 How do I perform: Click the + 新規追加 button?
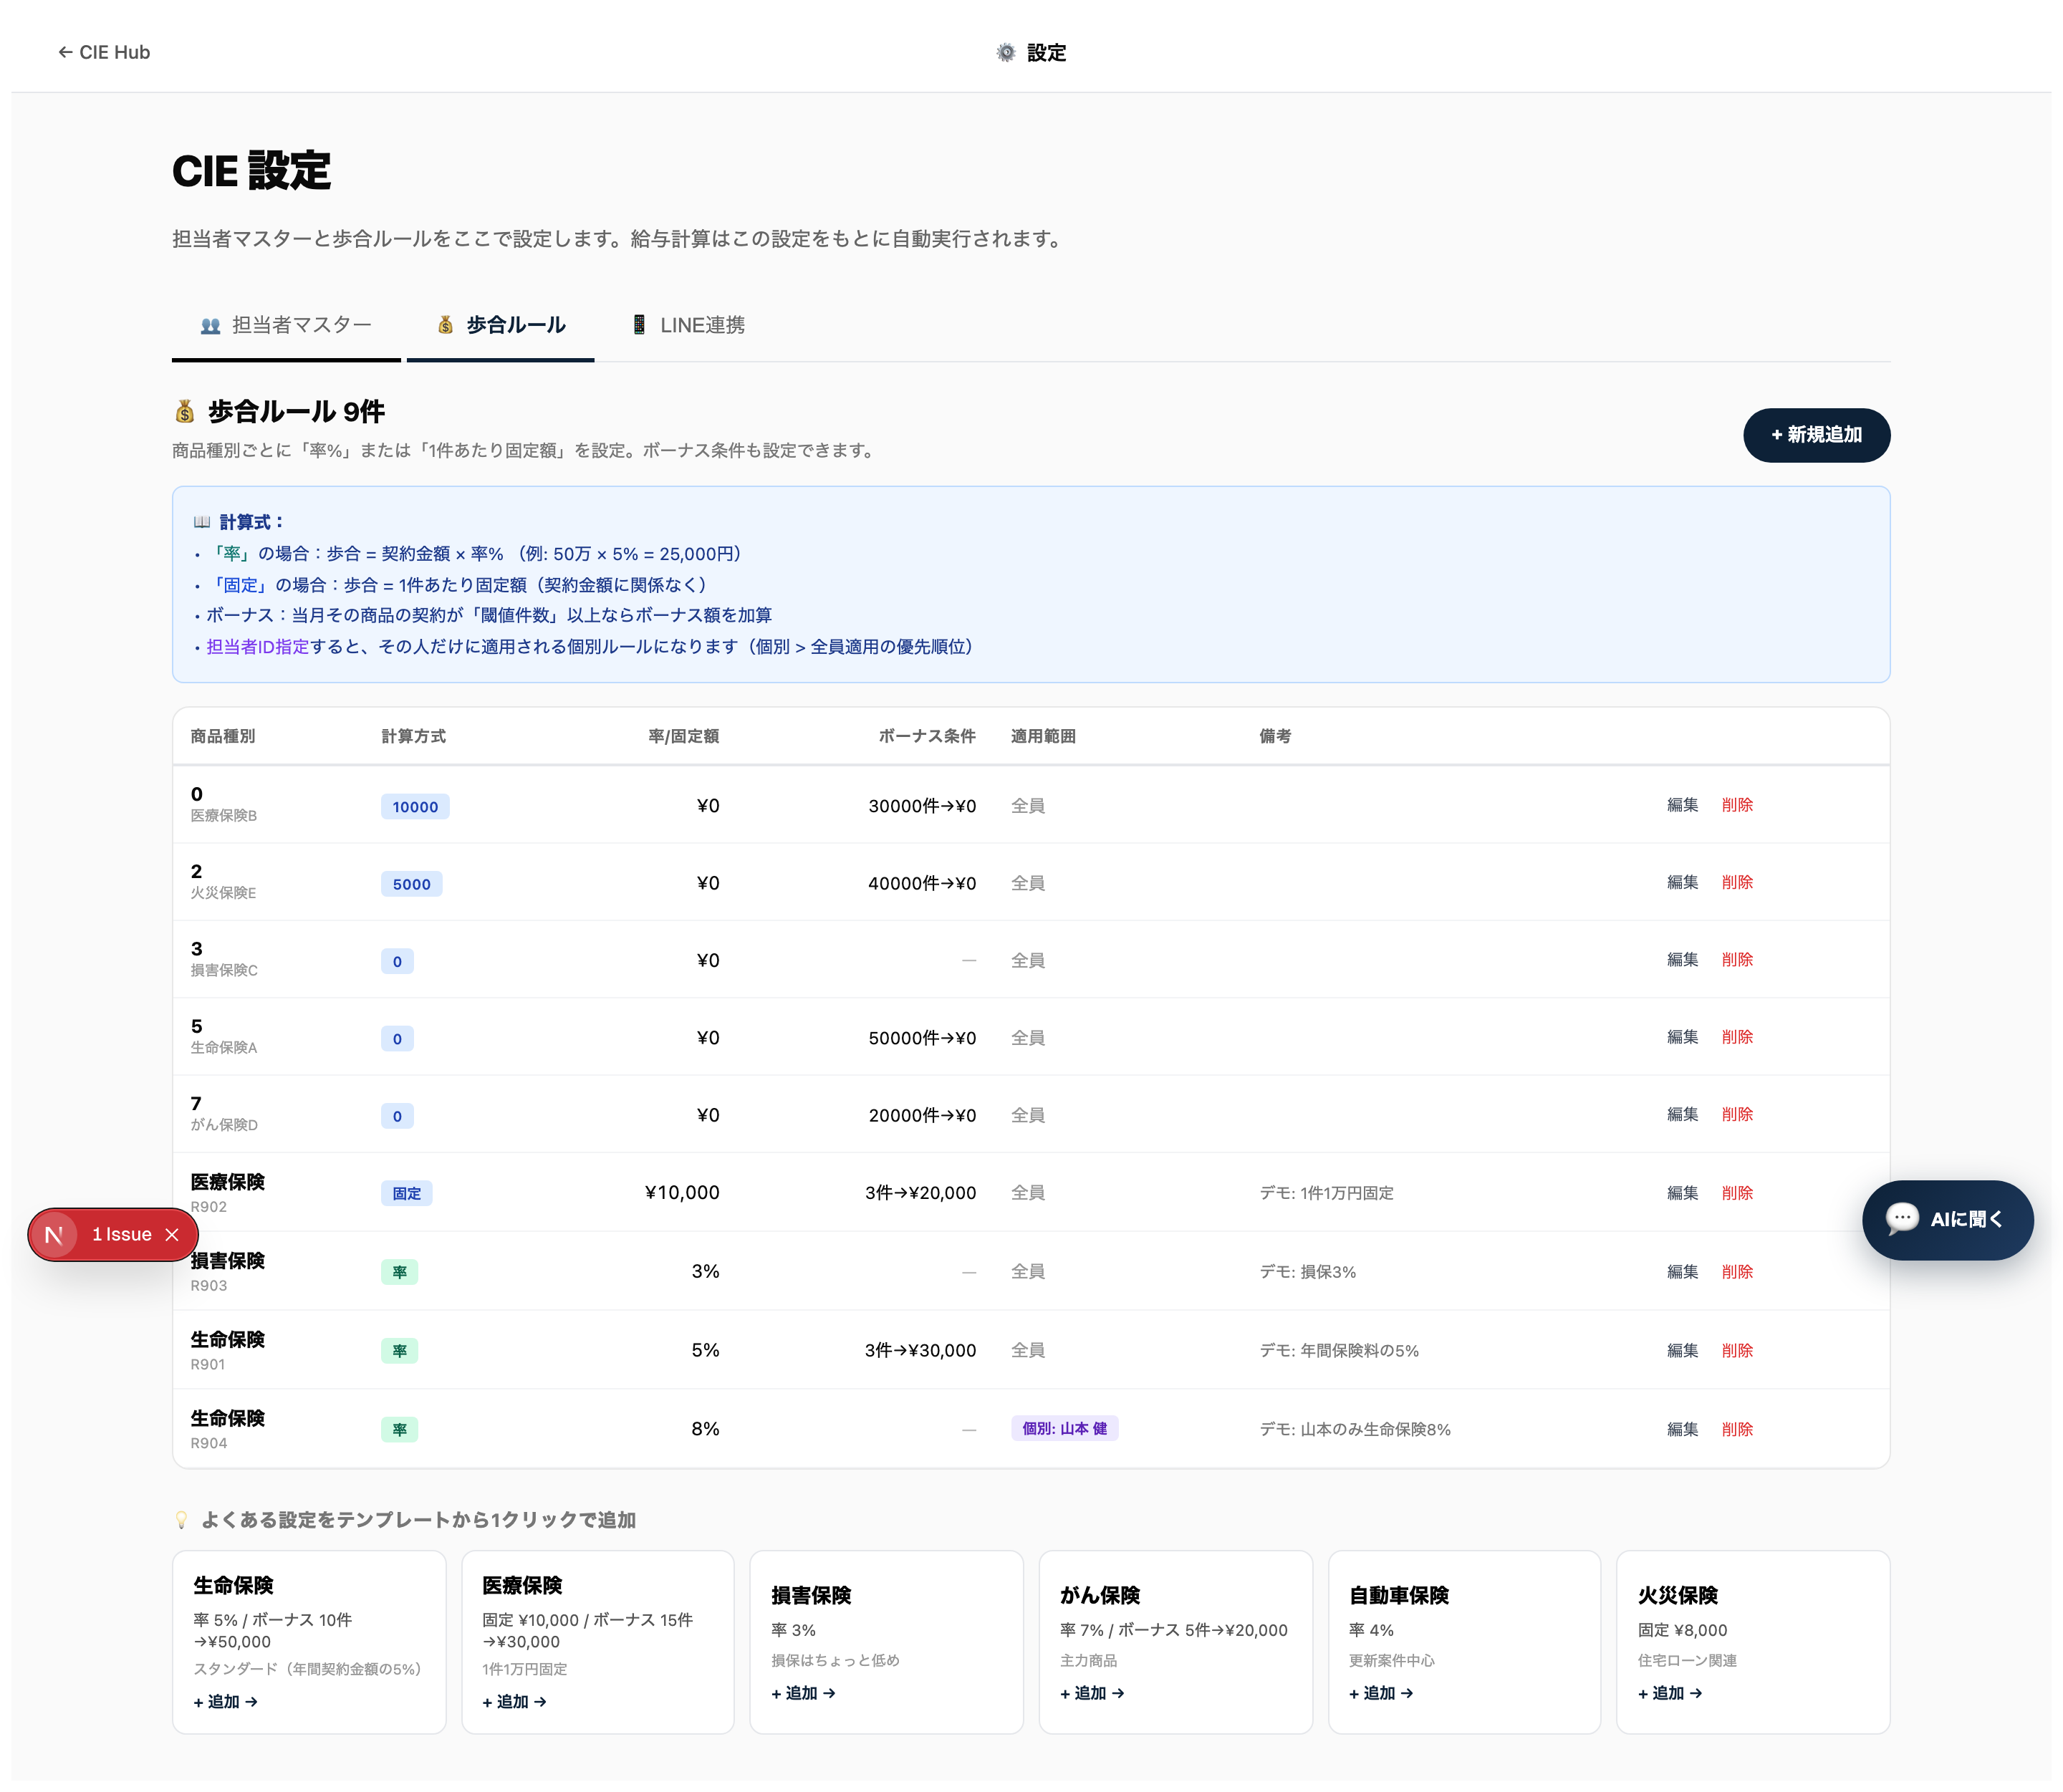[x=1815, y=435]
